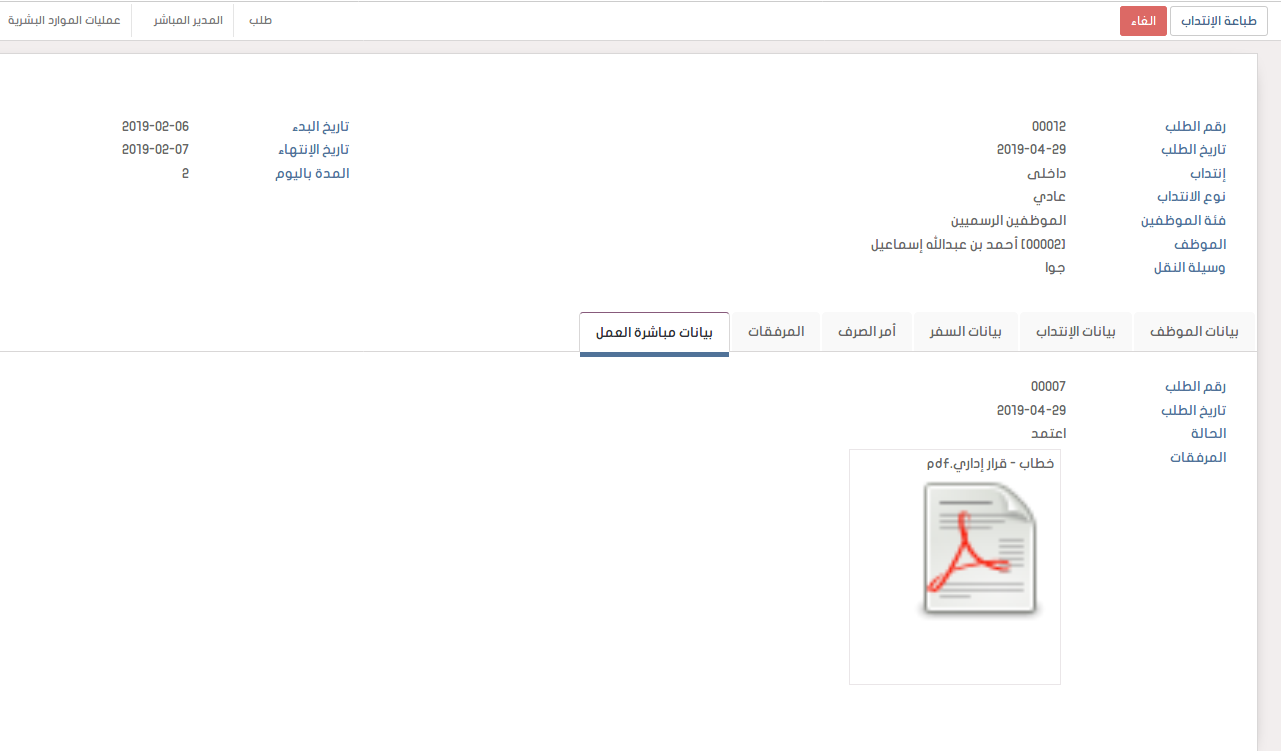
Task: Select the المدير المباشر status stage
Action: 187,20
